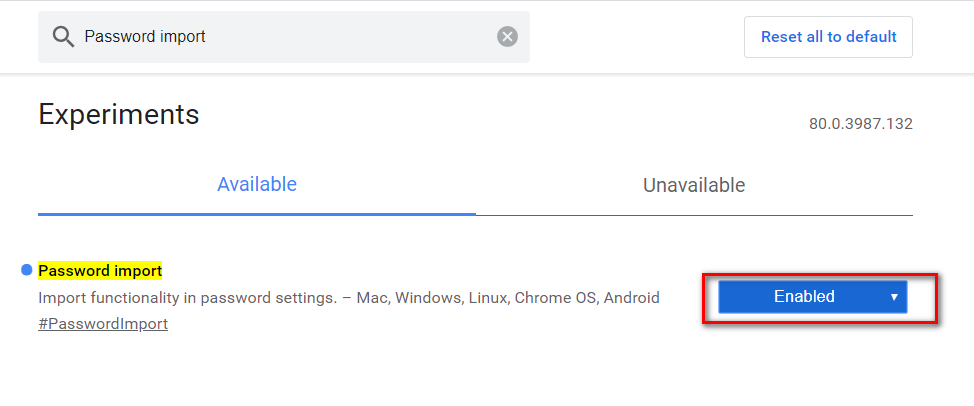Click the Experiments page heading
The height and width of the screenshot is (406, 974).
(119, 114)
